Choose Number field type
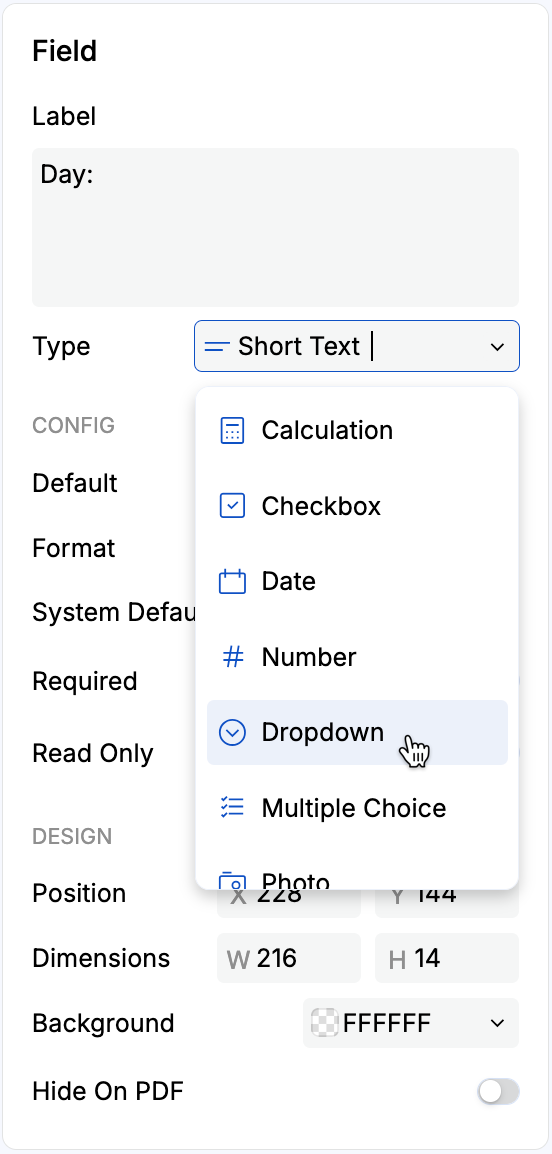This screenshot has width=552, height=1154. click(x=358, y=657)
